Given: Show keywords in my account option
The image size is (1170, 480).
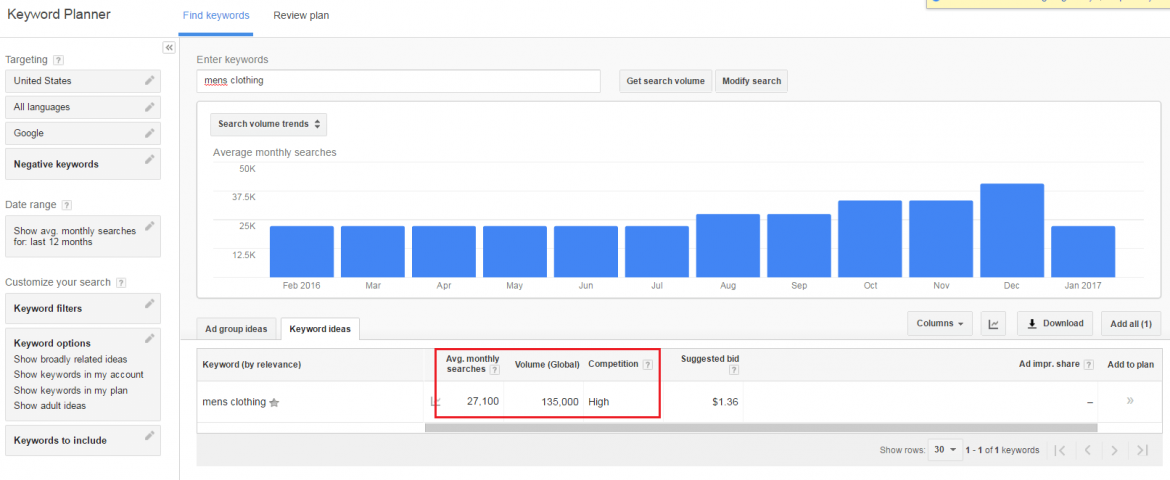Looking at the screenshot, I should (x=79, y=375).
